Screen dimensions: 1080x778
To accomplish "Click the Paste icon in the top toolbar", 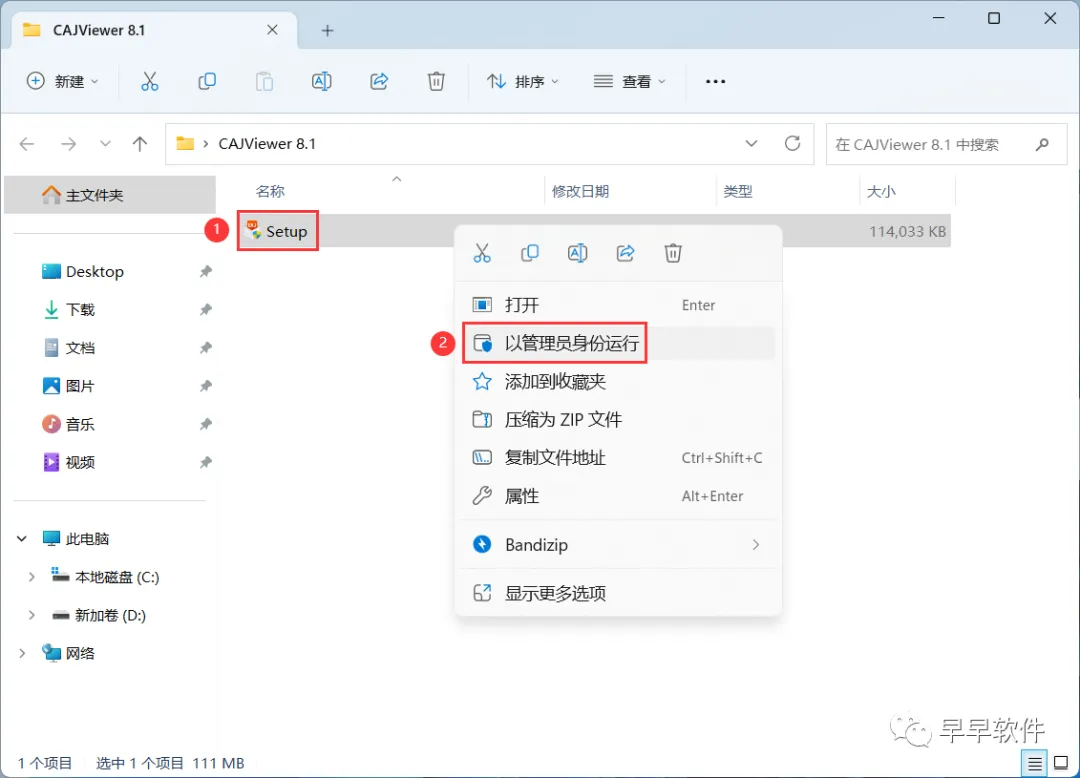I will click(x=264, y=81).
